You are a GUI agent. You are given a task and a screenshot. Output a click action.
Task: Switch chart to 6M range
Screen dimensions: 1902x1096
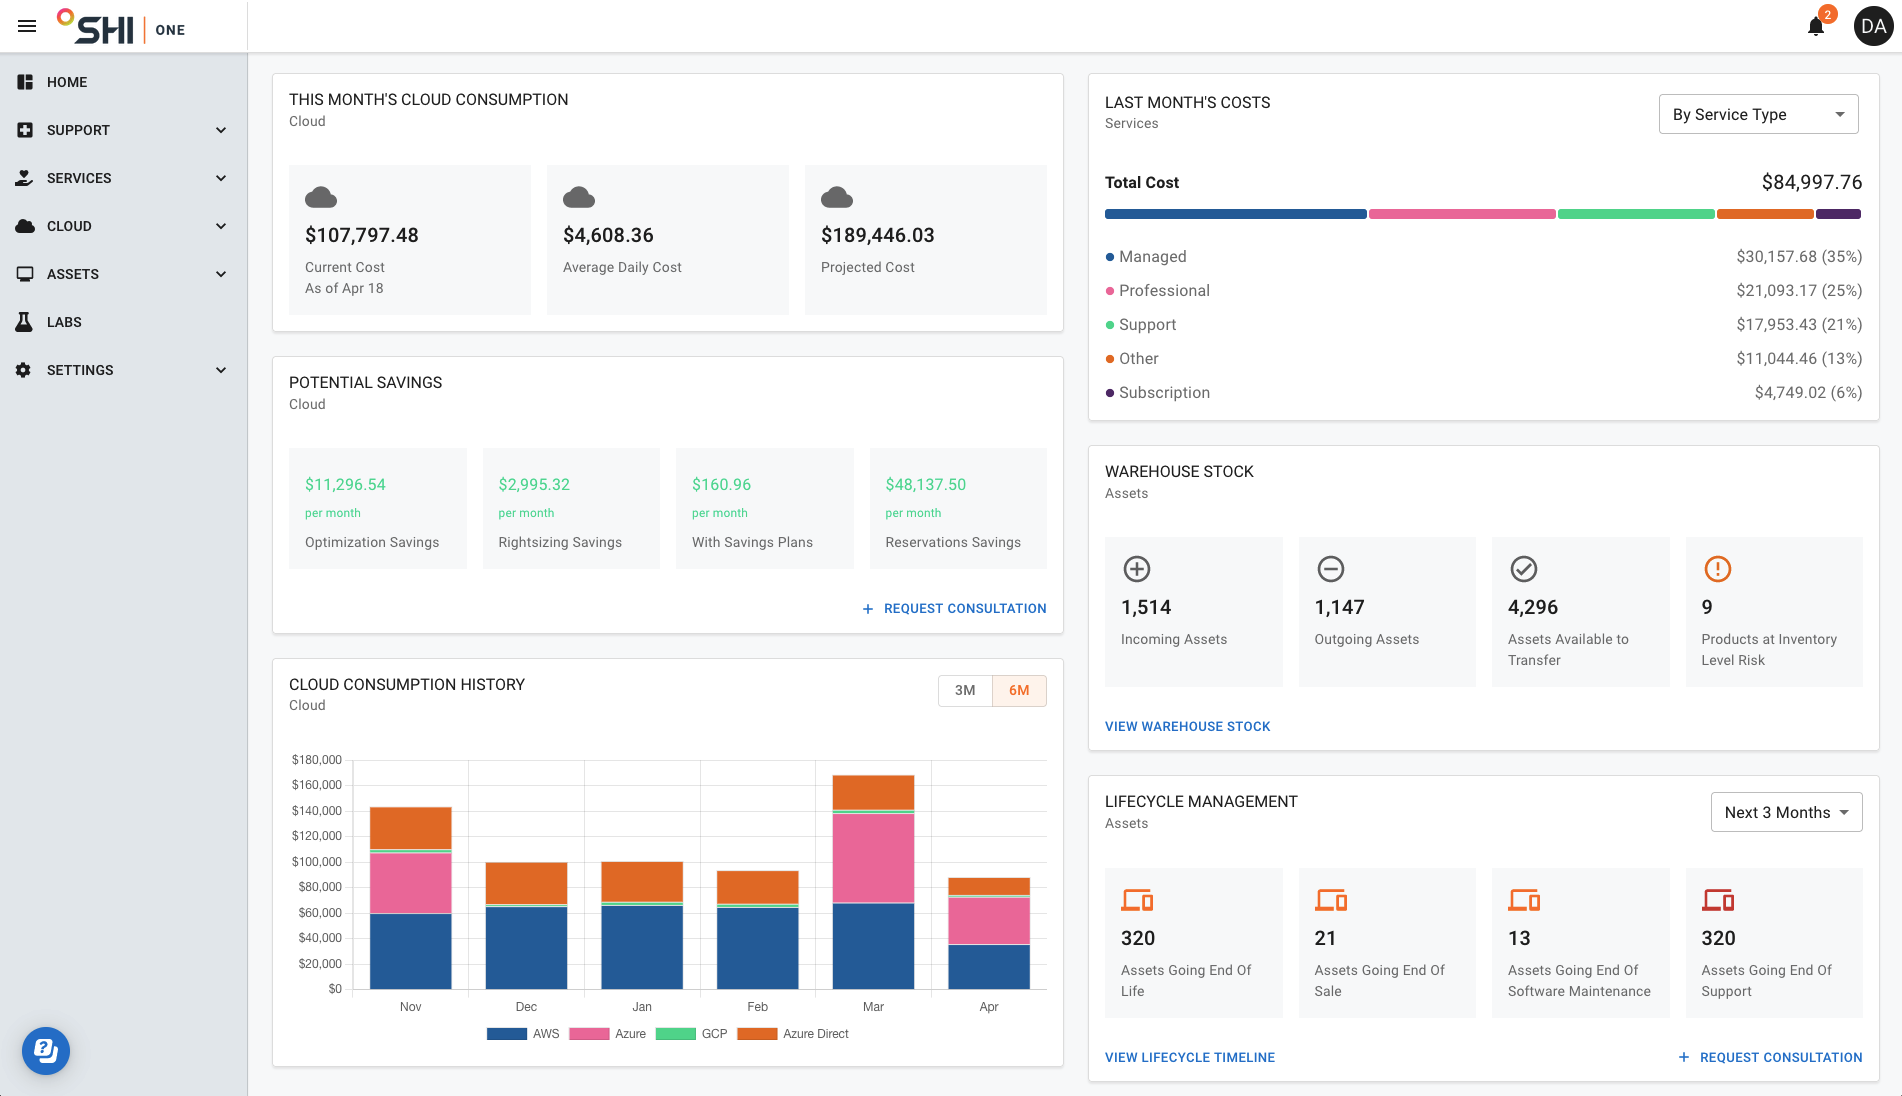tap(1019, 691)
